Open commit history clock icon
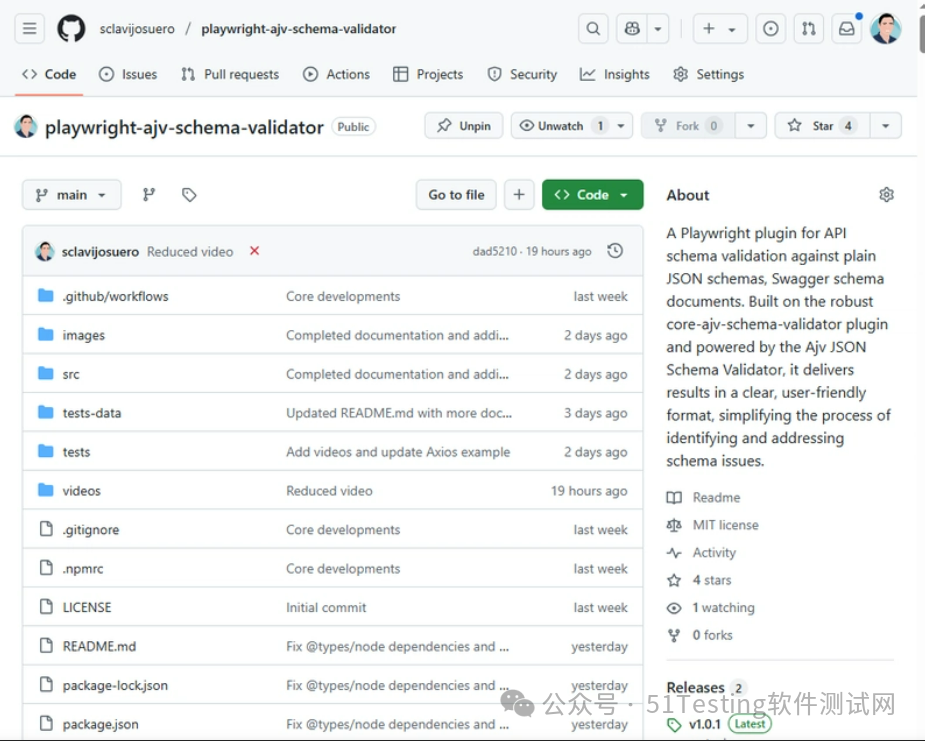The image size is (925, 741). pos(615,251)
